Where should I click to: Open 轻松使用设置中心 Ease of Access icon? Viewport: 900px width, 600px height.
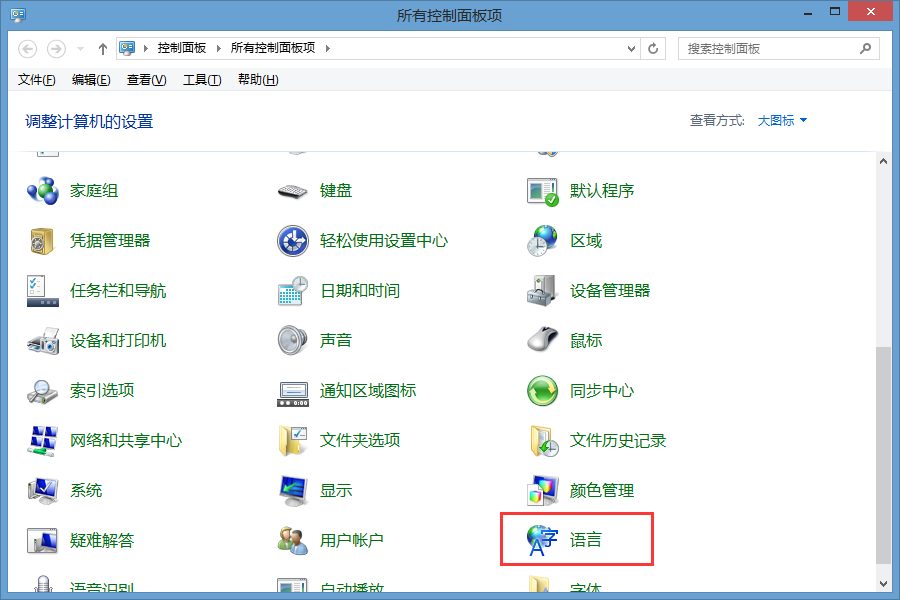point(291,241)
